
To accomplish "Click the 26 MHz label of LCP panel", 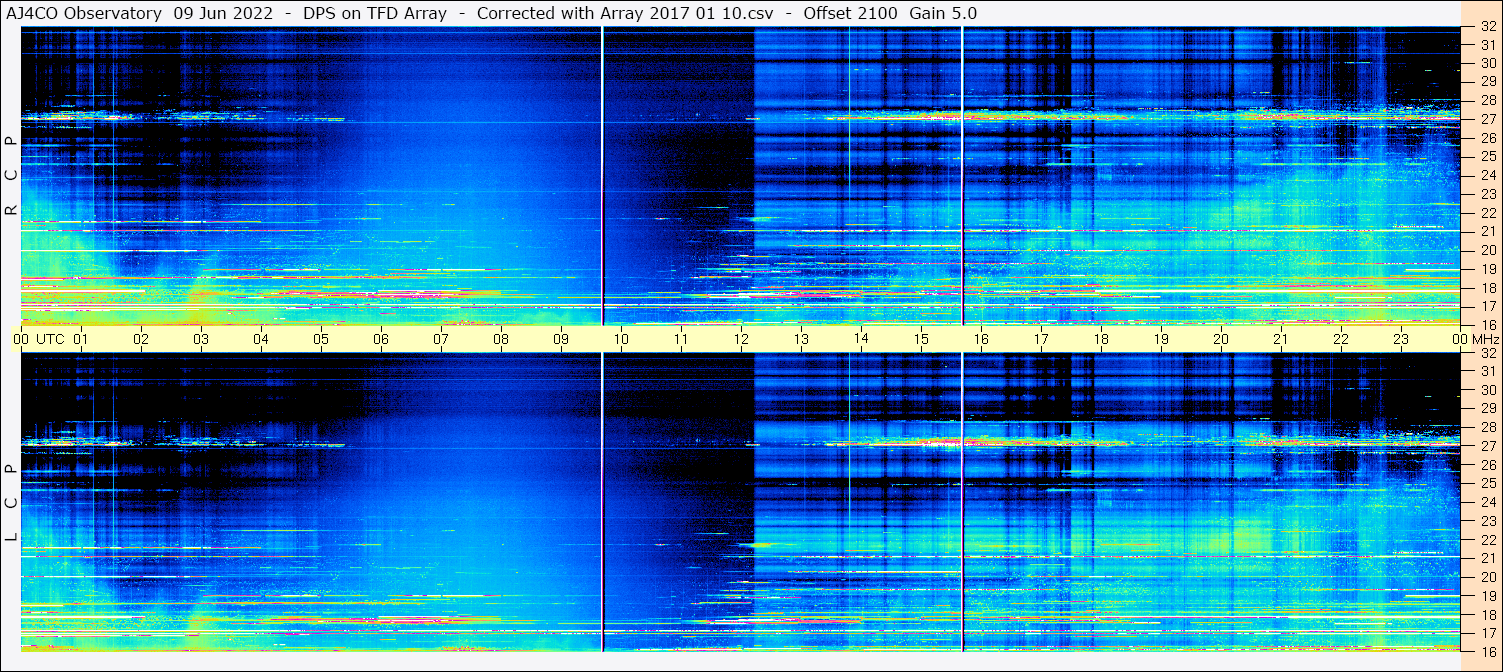I will (1487, 464).
